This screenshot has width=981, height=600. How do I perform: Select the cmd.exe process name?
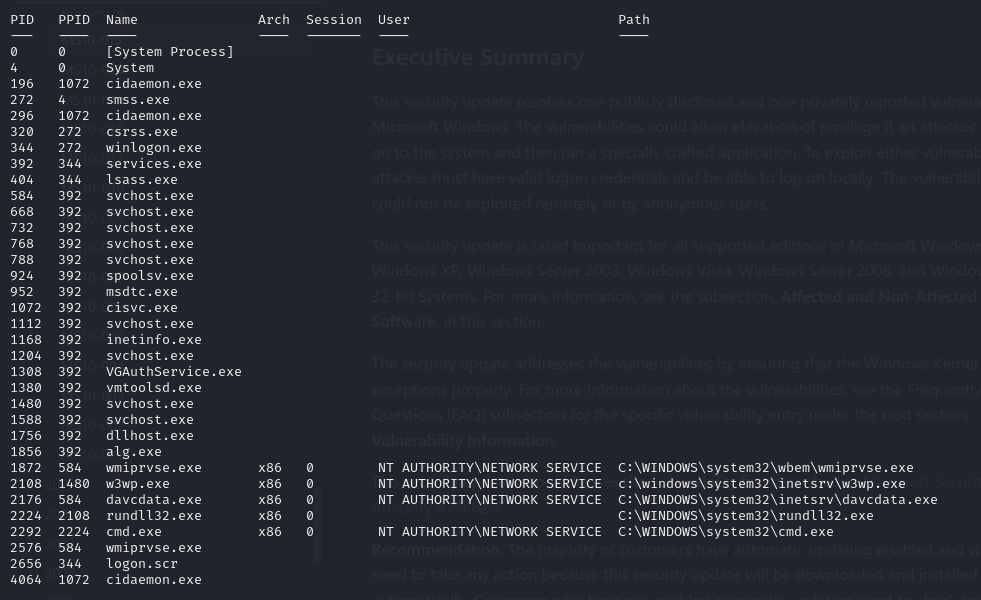pyautogui.click(x=134, y=532)
